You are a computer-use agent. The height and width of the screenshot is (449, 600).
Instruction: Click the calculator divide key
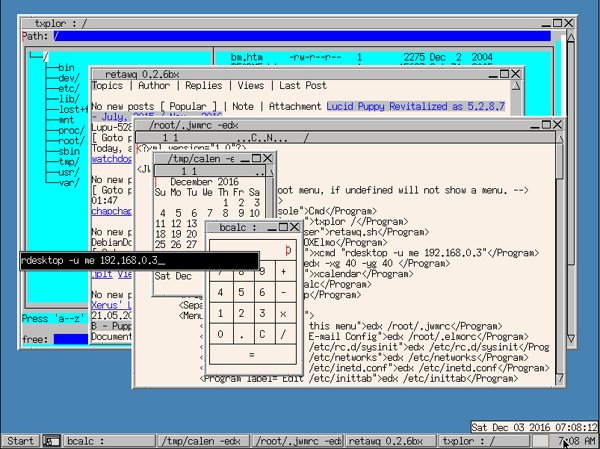pyautogui.click(x=284, y=334)
